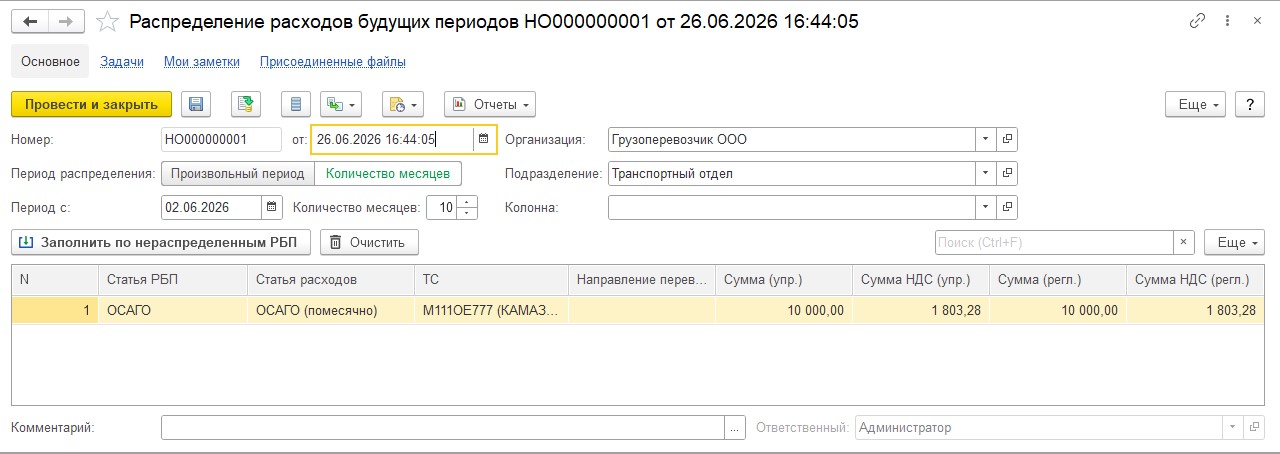
Task: Click the empty Колонна field
Action: pos(791,207)
